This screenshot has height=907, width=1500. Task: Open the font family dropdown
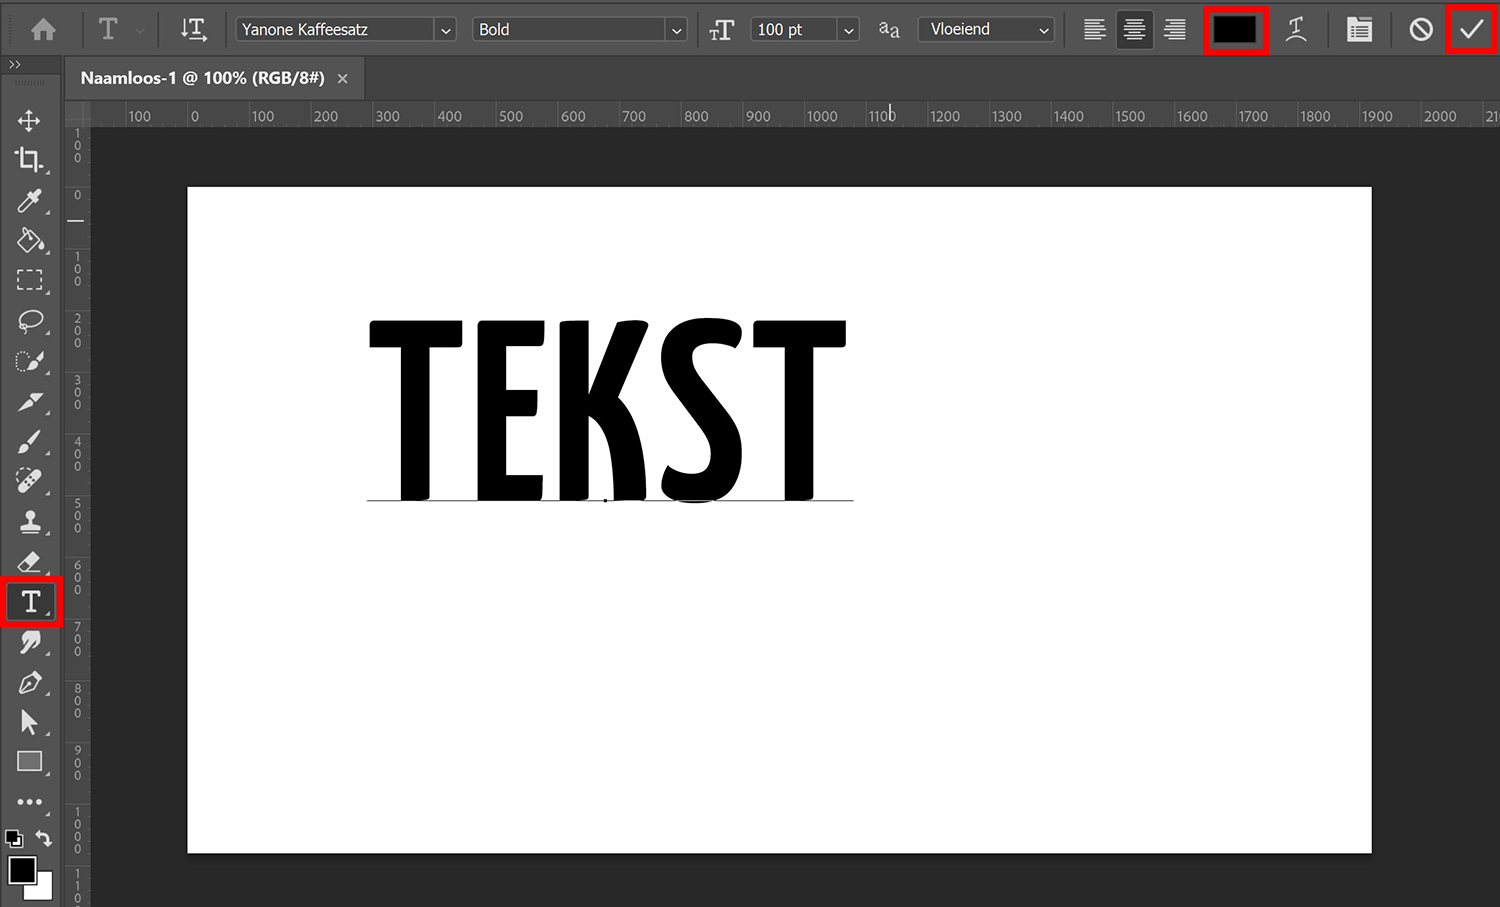[446, 29]
